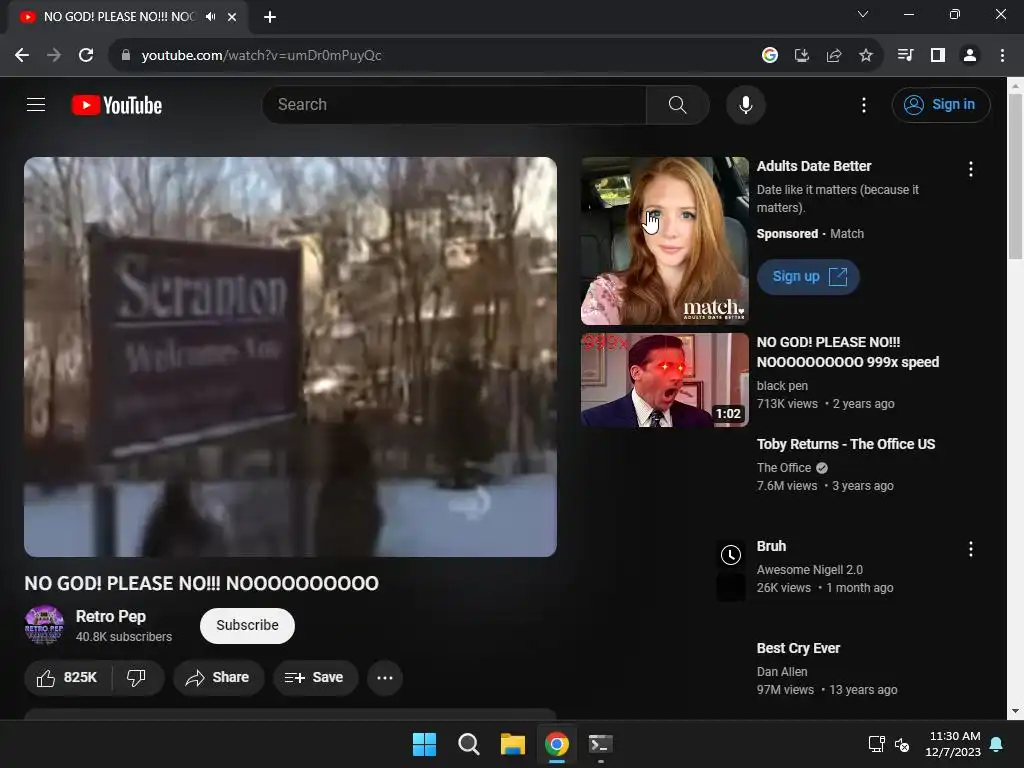Dislike the video with thumbs down

pos(136,678)
